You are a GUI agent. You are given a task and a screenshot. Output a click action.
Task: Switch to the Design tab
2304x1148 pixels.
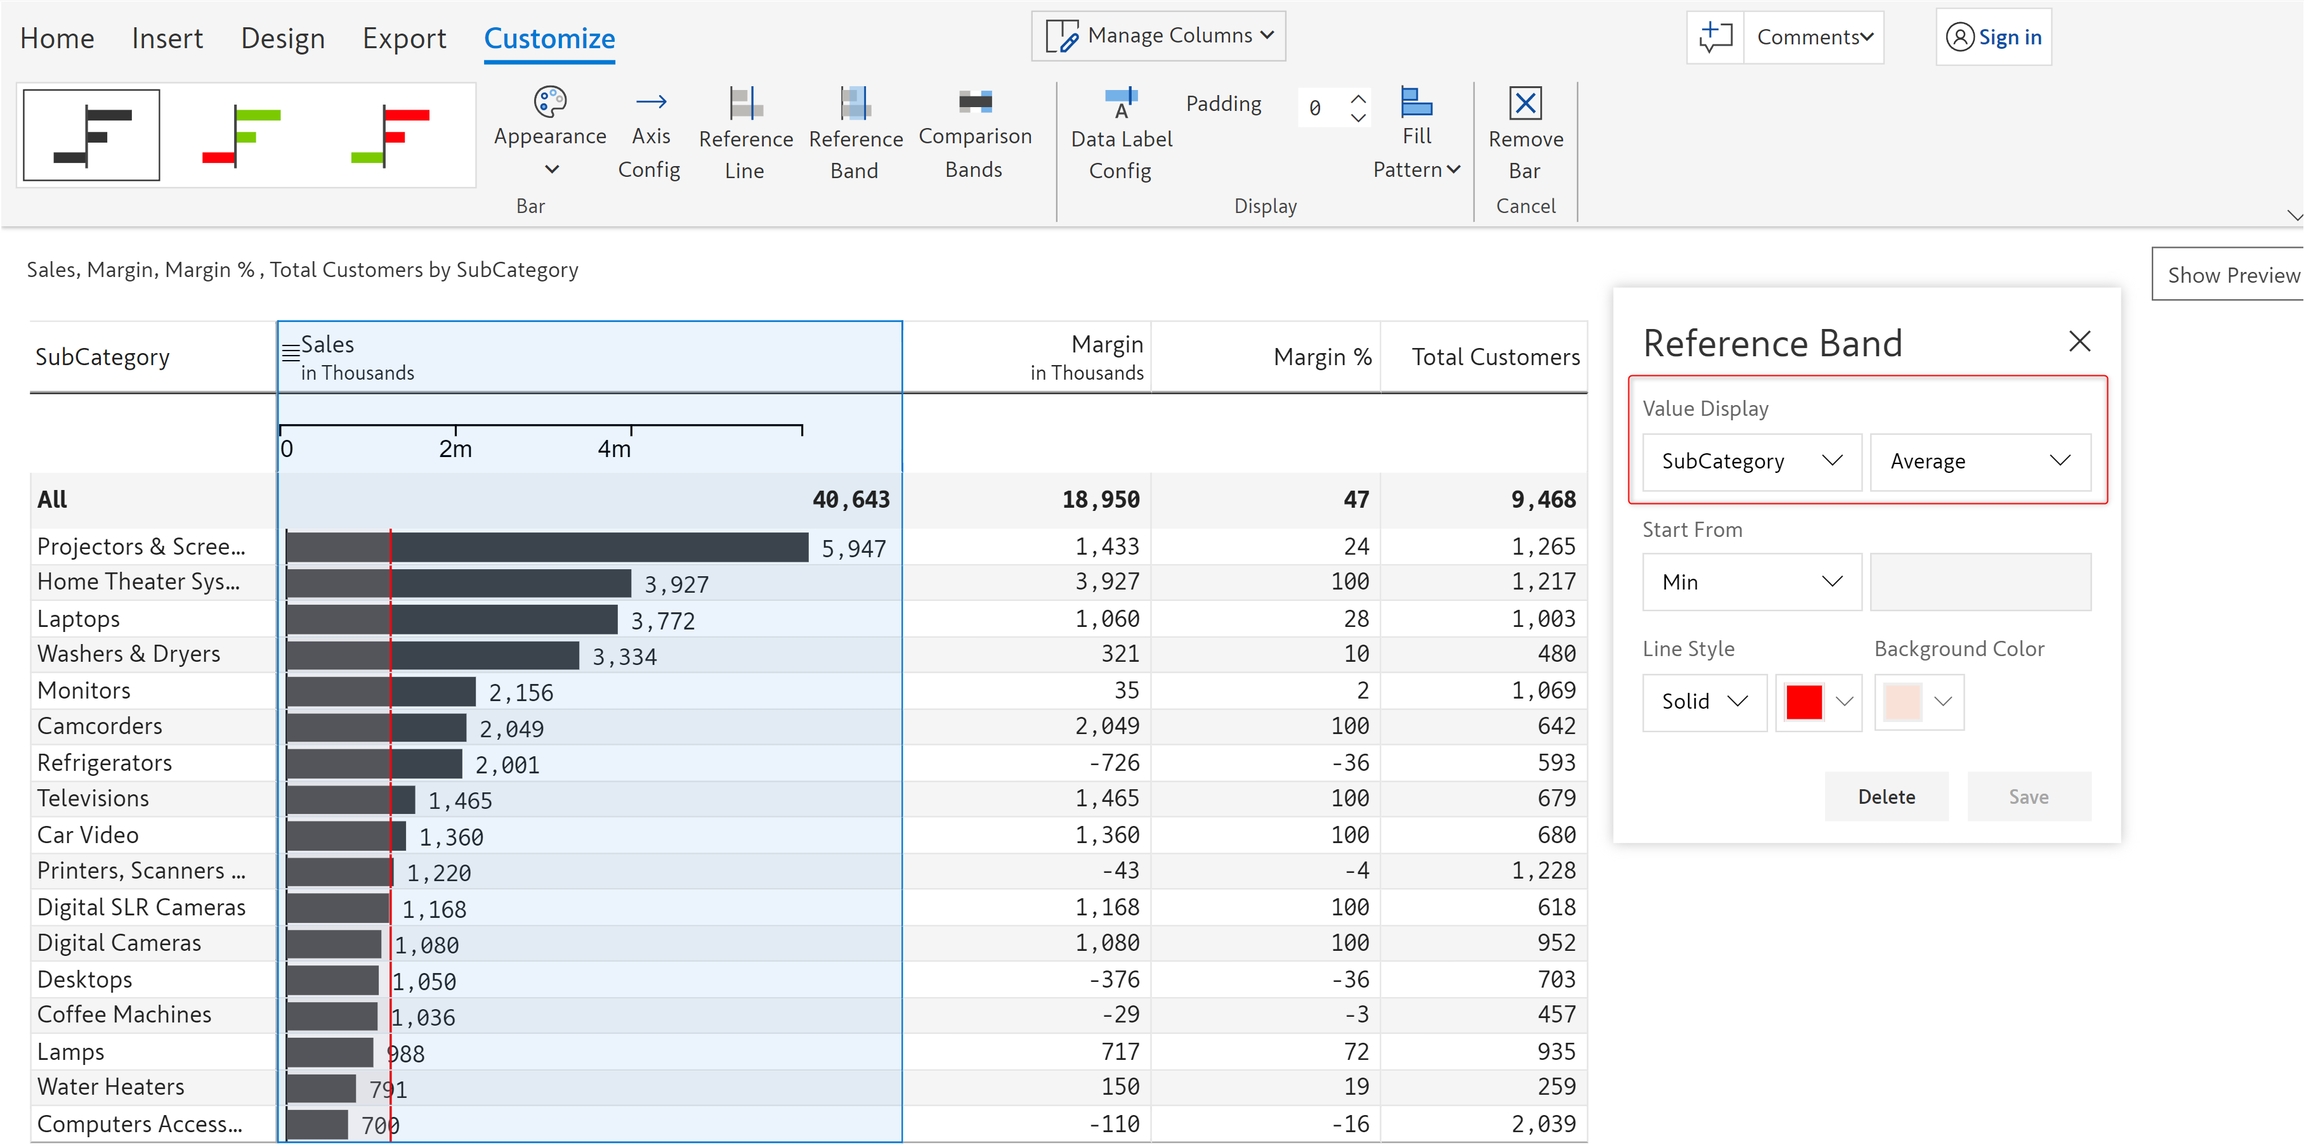pyautogui.click(x=283, y=38)
